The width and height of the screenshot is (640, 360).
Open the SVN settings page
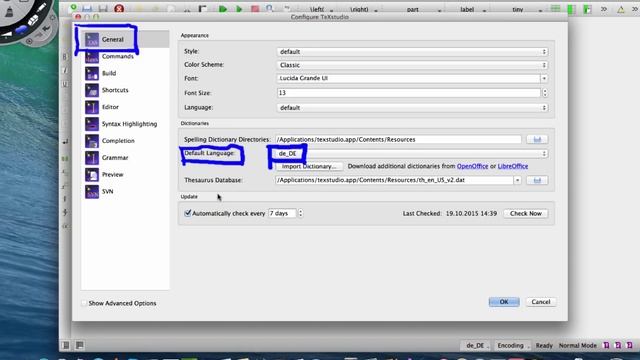[125, 191]
